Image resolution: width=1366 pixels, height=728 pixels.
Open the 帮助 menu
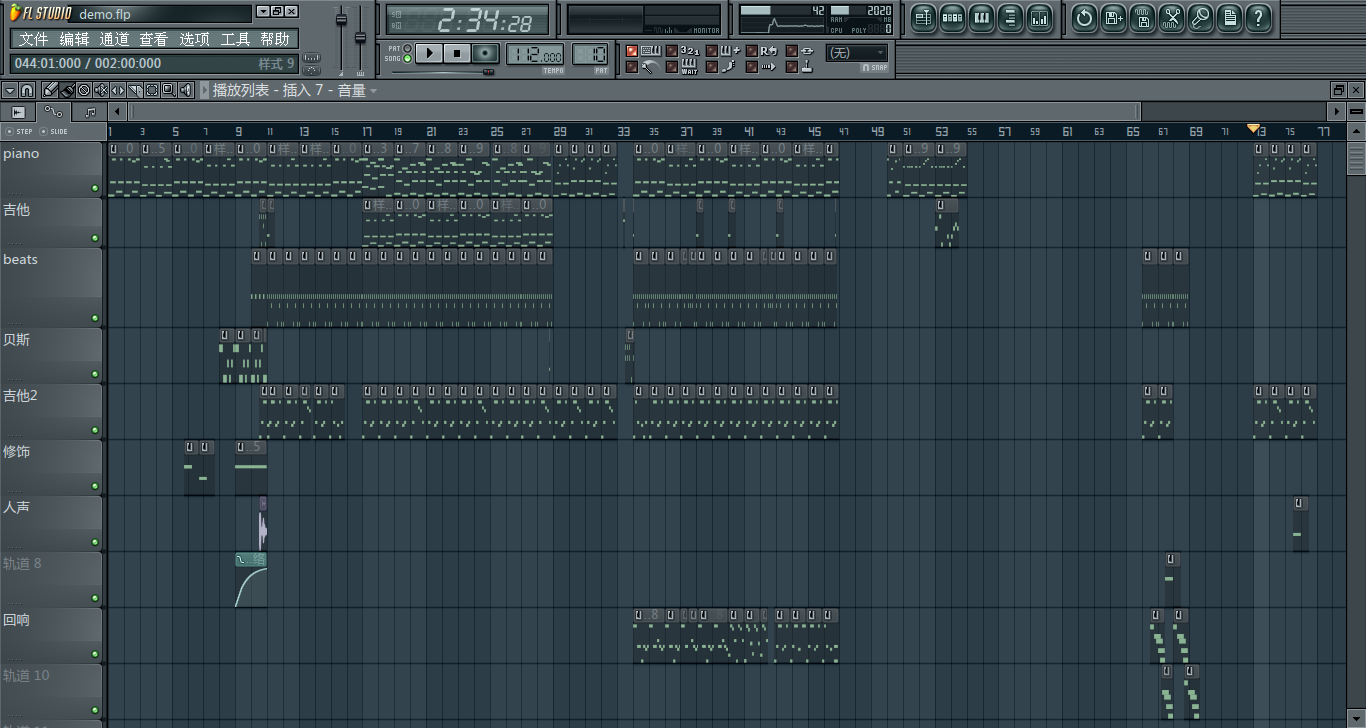(x=275, y=39)
